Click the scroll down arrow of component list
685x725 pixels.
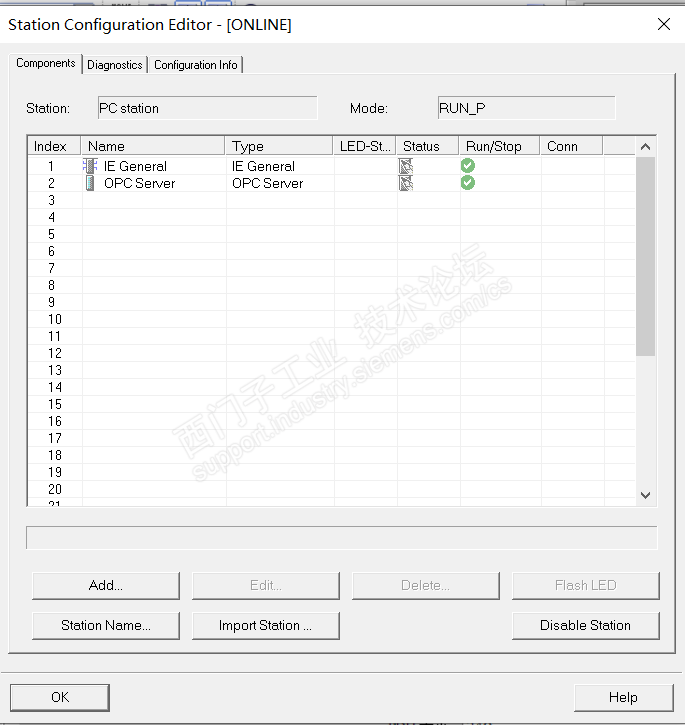coord(646,495)
